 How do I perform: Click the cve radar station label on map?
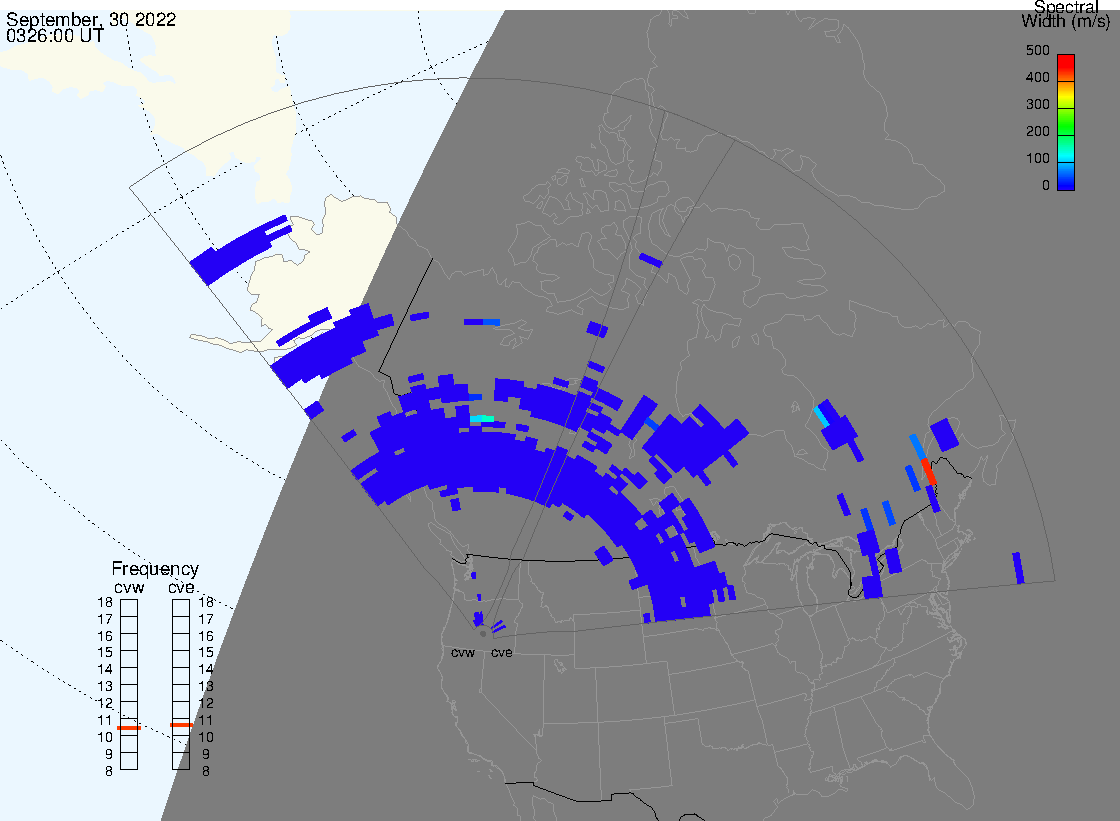tap(501, 652)
